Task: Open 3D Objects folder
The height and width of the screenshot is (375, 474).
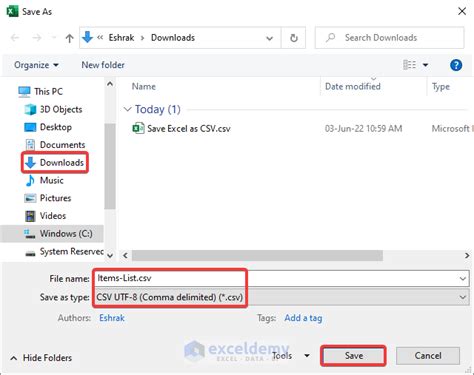Action: [x=53, y=109]
